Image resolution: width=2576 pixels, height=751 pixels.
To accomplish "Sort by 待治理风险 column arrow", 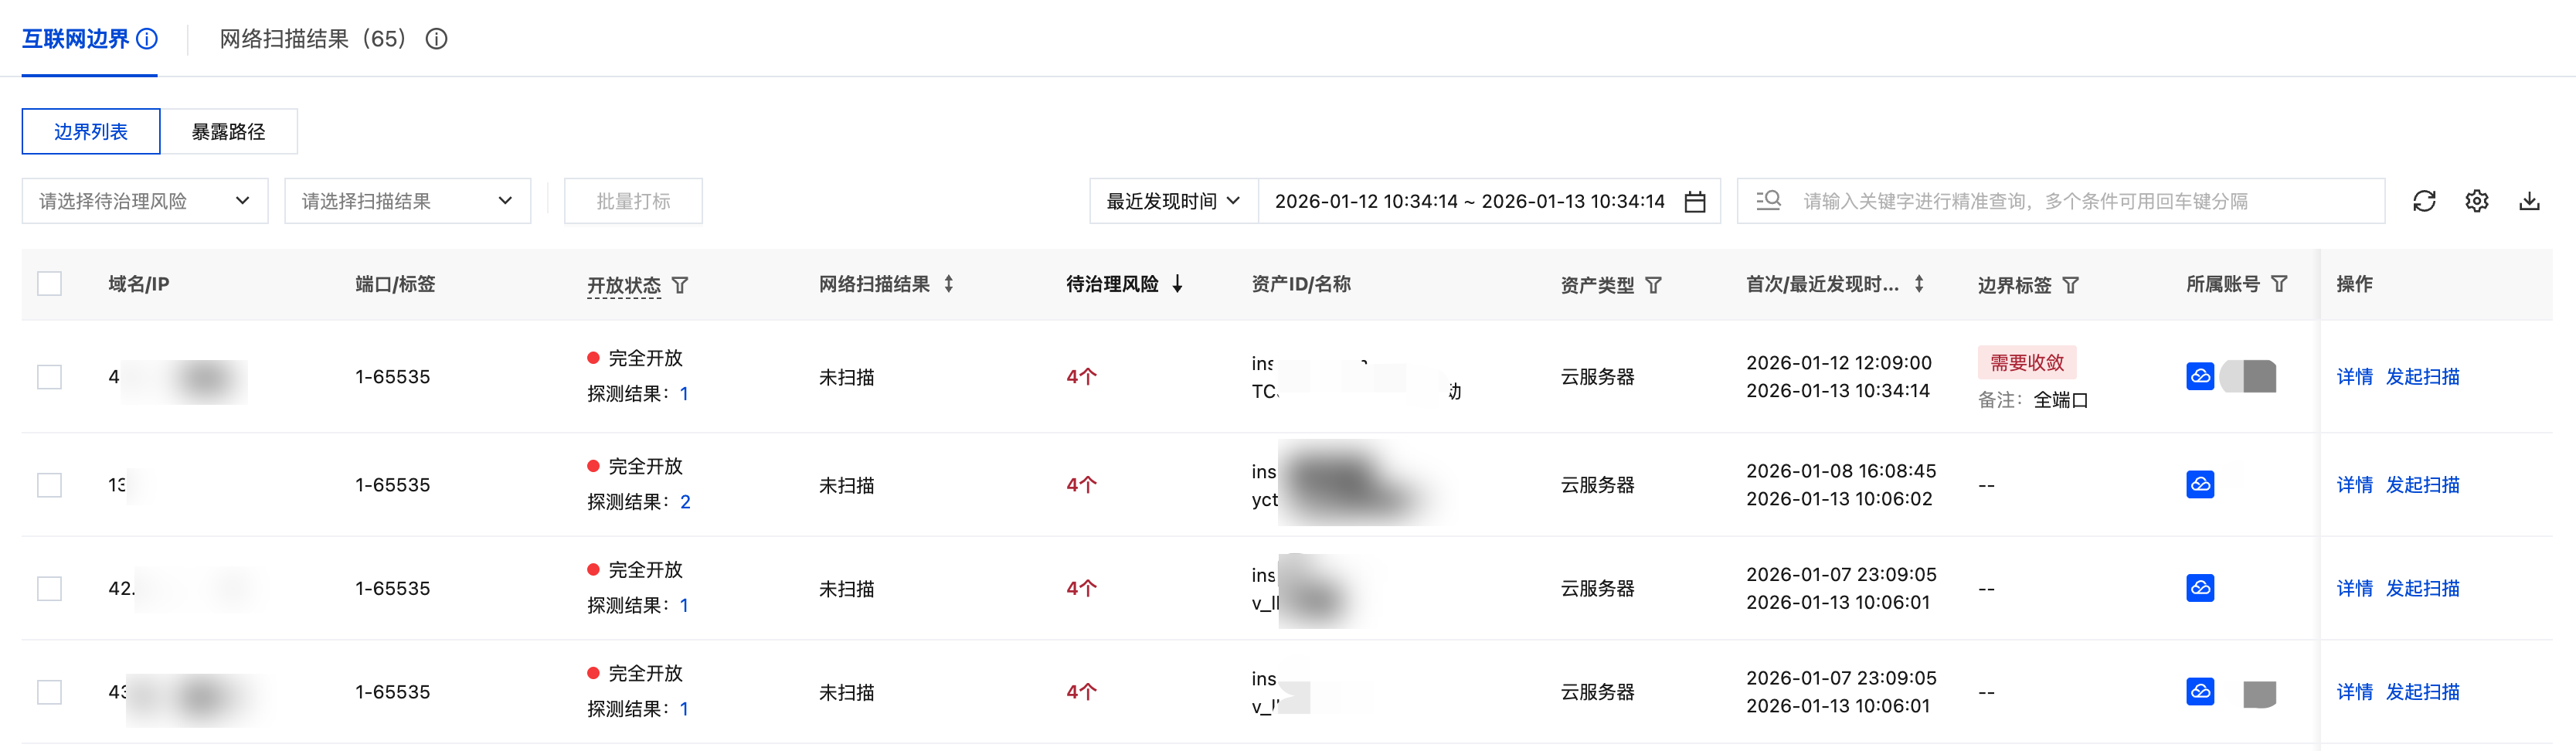I will [1178, 284].
